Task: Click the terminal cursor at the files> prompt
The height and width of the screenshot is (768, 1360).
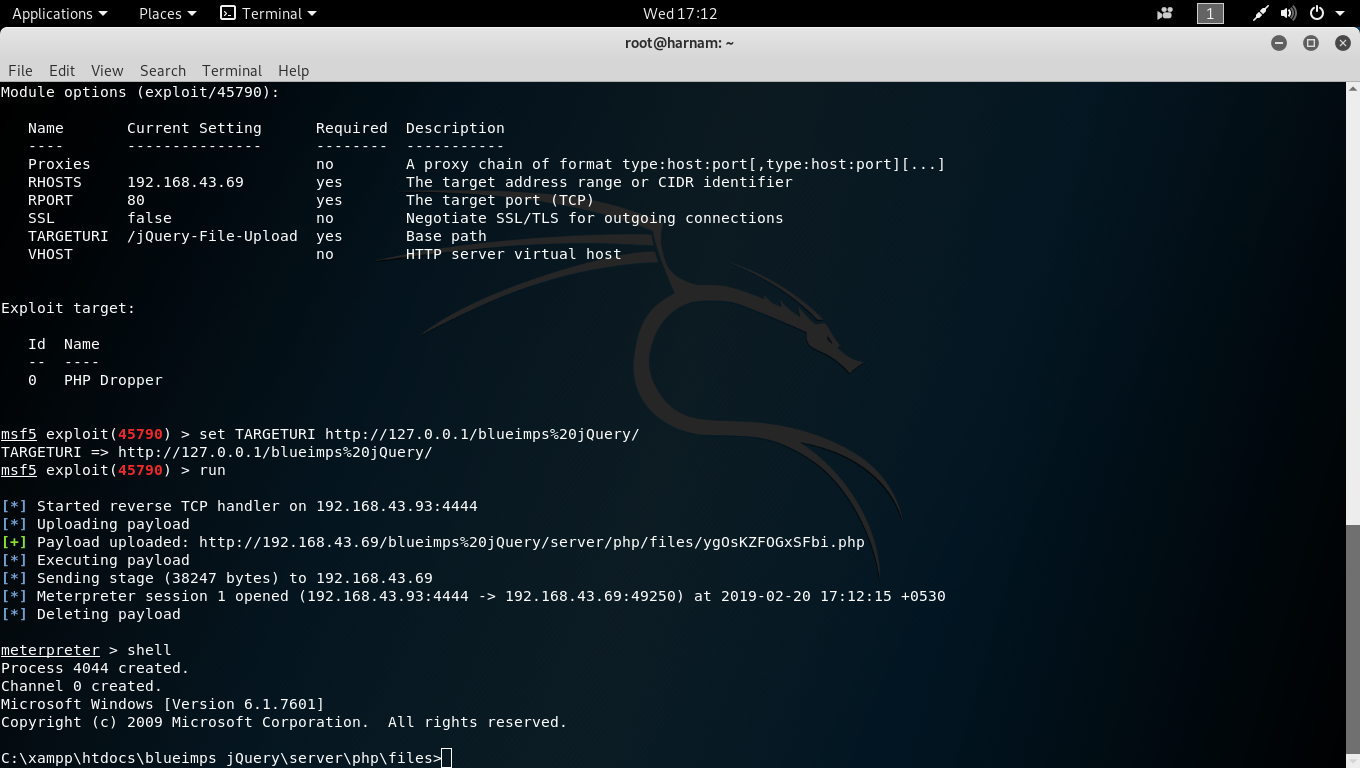Action: tap(447, 758)
